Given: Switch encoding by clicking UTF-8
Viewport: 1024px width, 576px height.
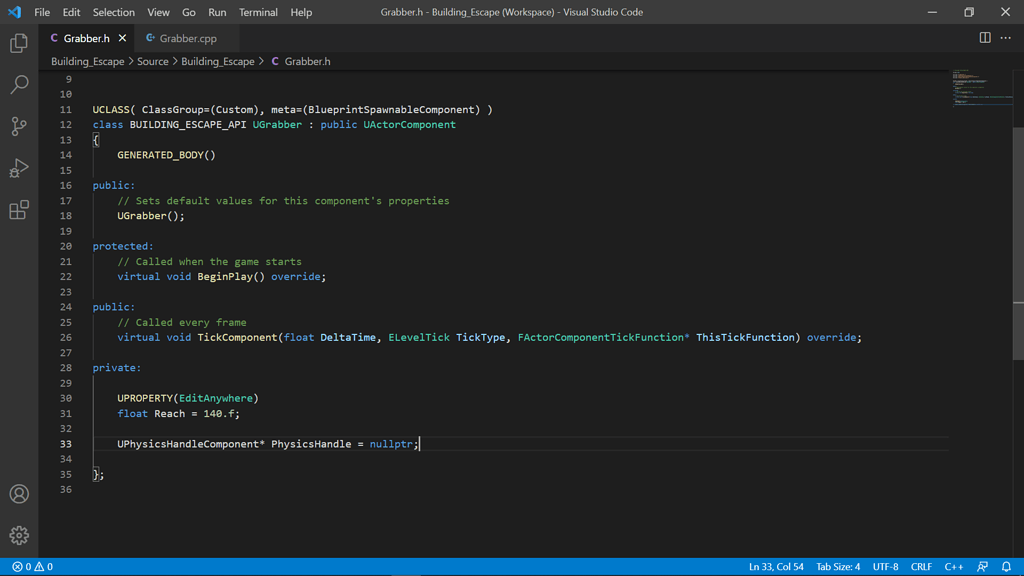Looking at the screenshot, I should 885,566.
